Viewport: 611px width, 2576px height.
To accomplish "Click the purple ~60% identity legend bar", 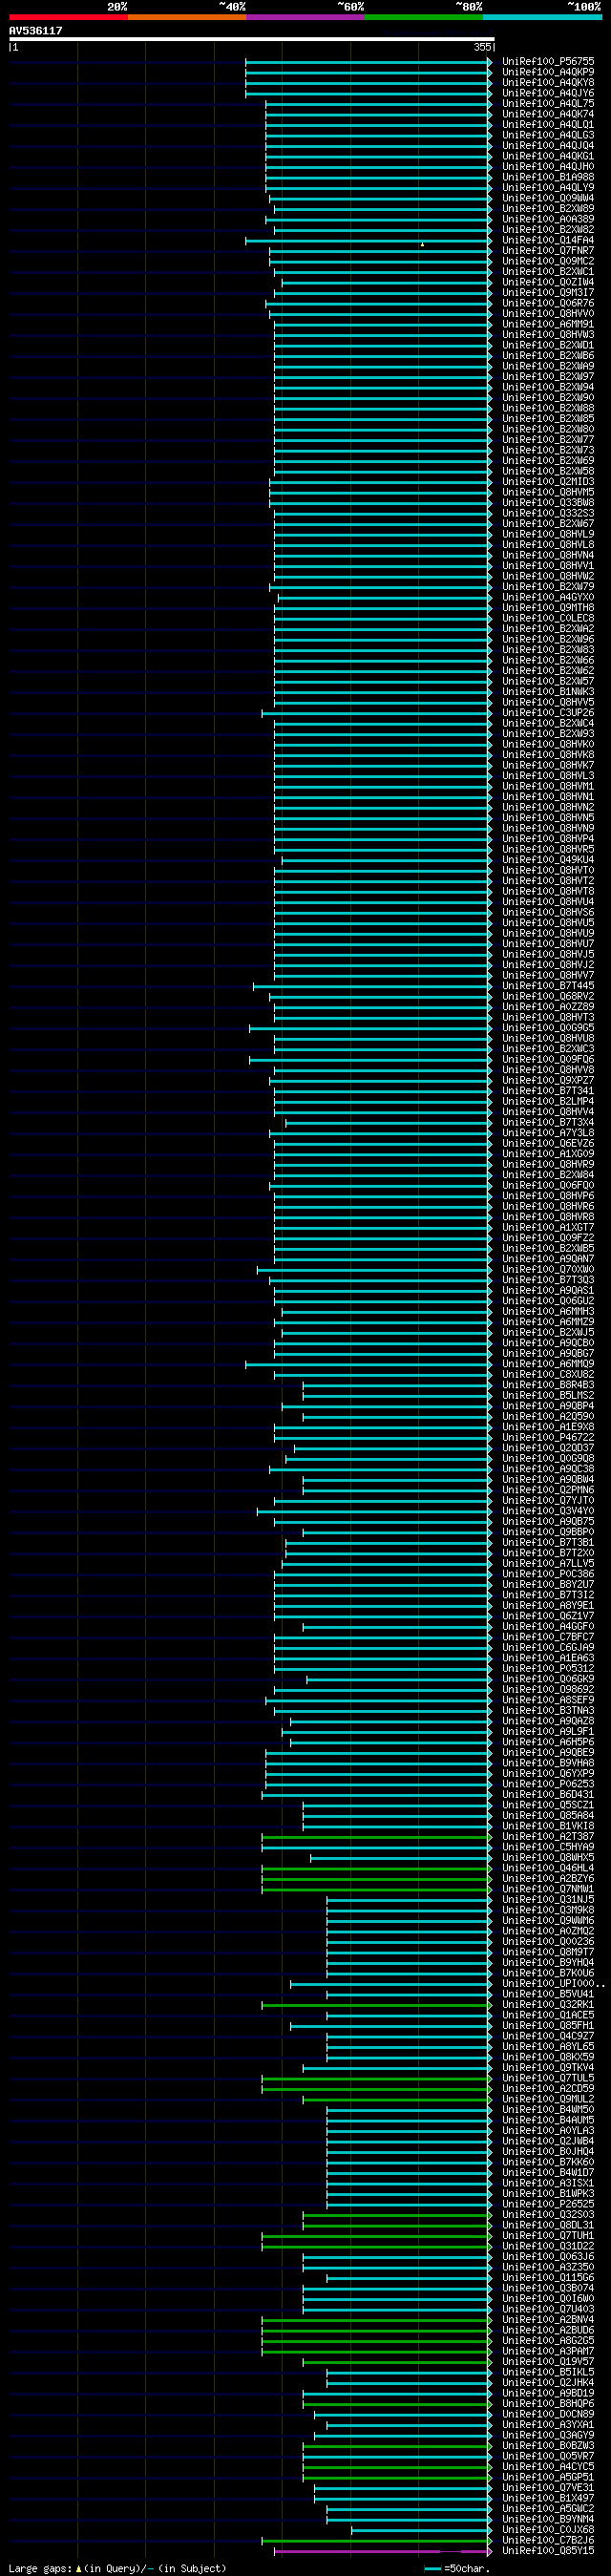I will (306, 17).
